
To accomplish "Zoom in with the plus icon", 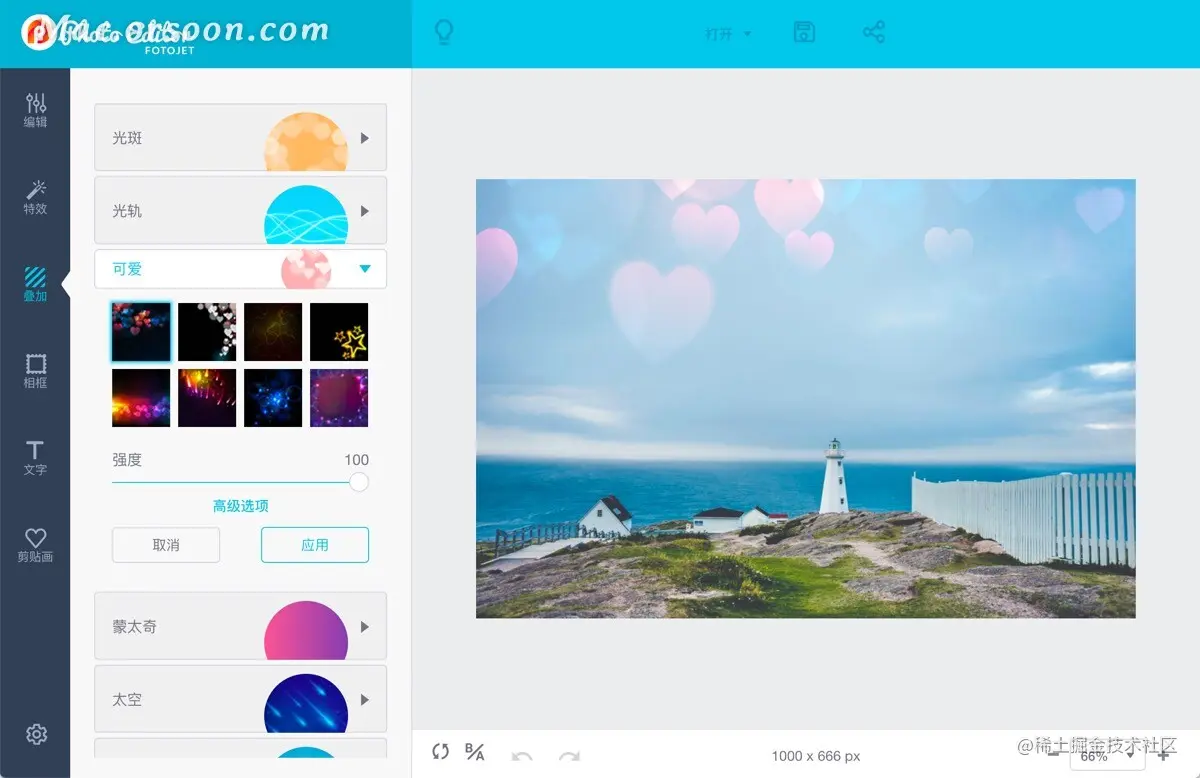I will (x=1162, y=756).
